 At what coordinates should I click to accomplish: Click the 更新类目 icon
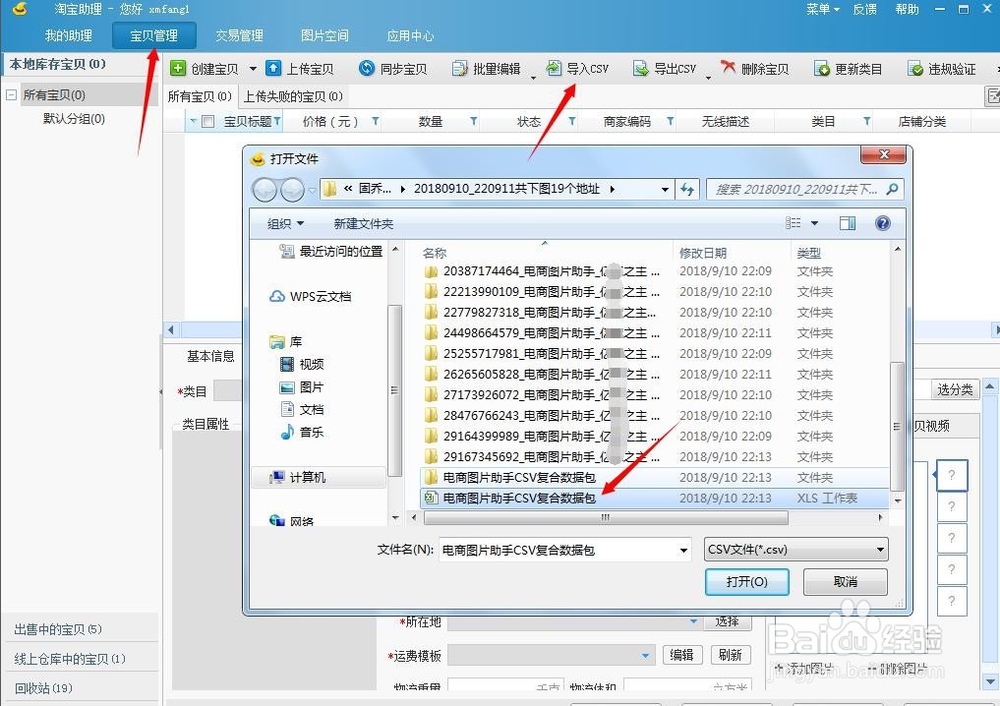pos(821,69)
